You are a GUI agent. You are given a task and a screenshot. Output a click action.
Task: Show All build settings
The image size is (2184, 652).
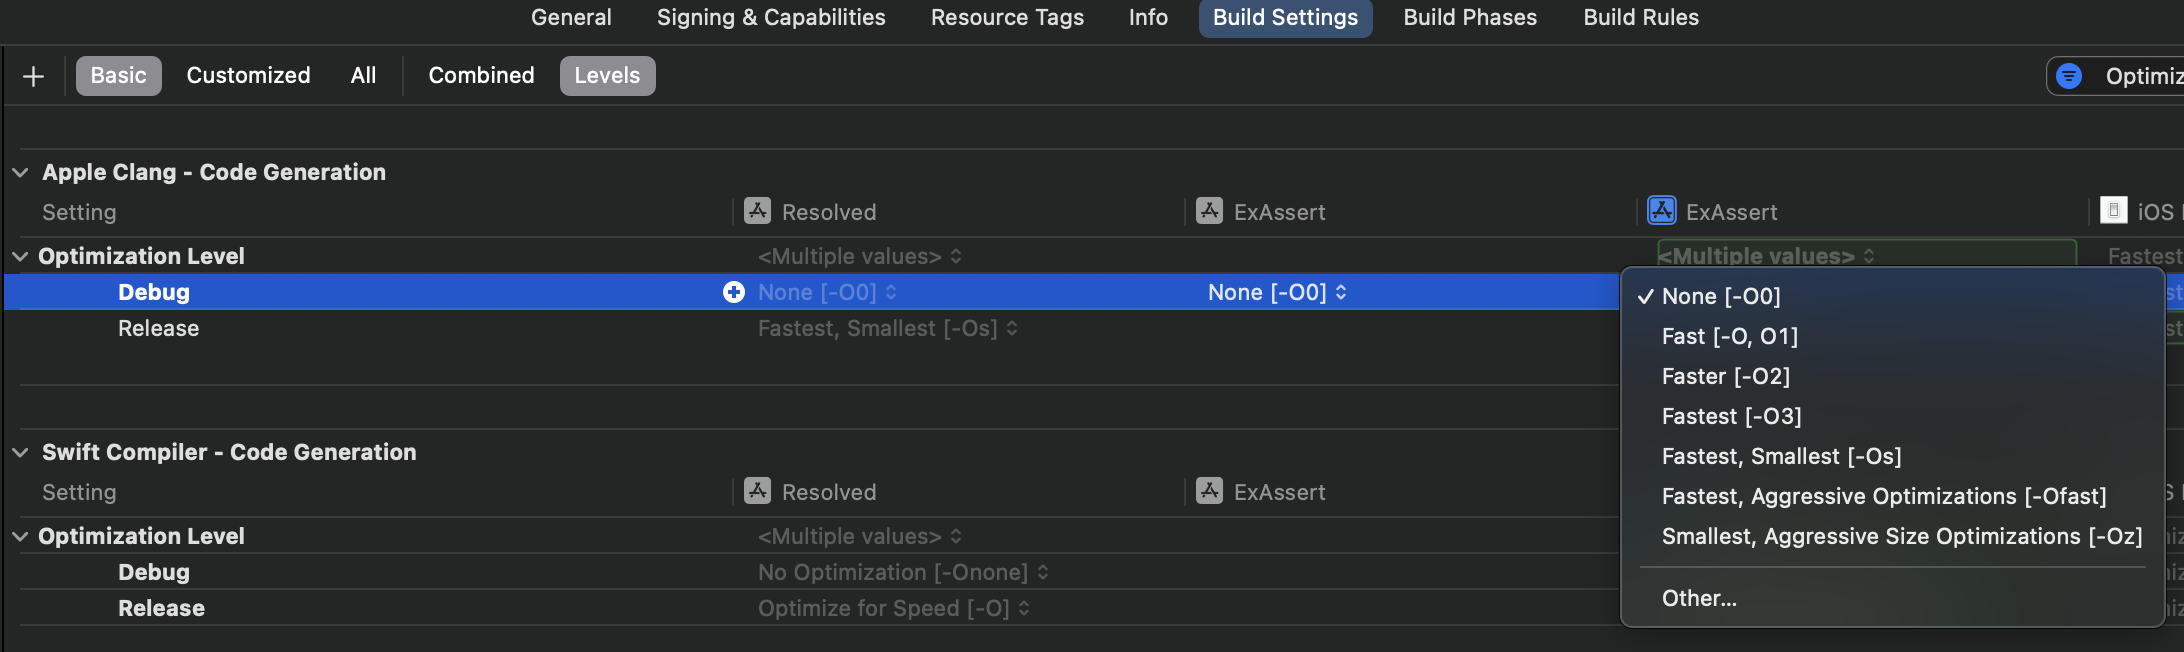363,76
